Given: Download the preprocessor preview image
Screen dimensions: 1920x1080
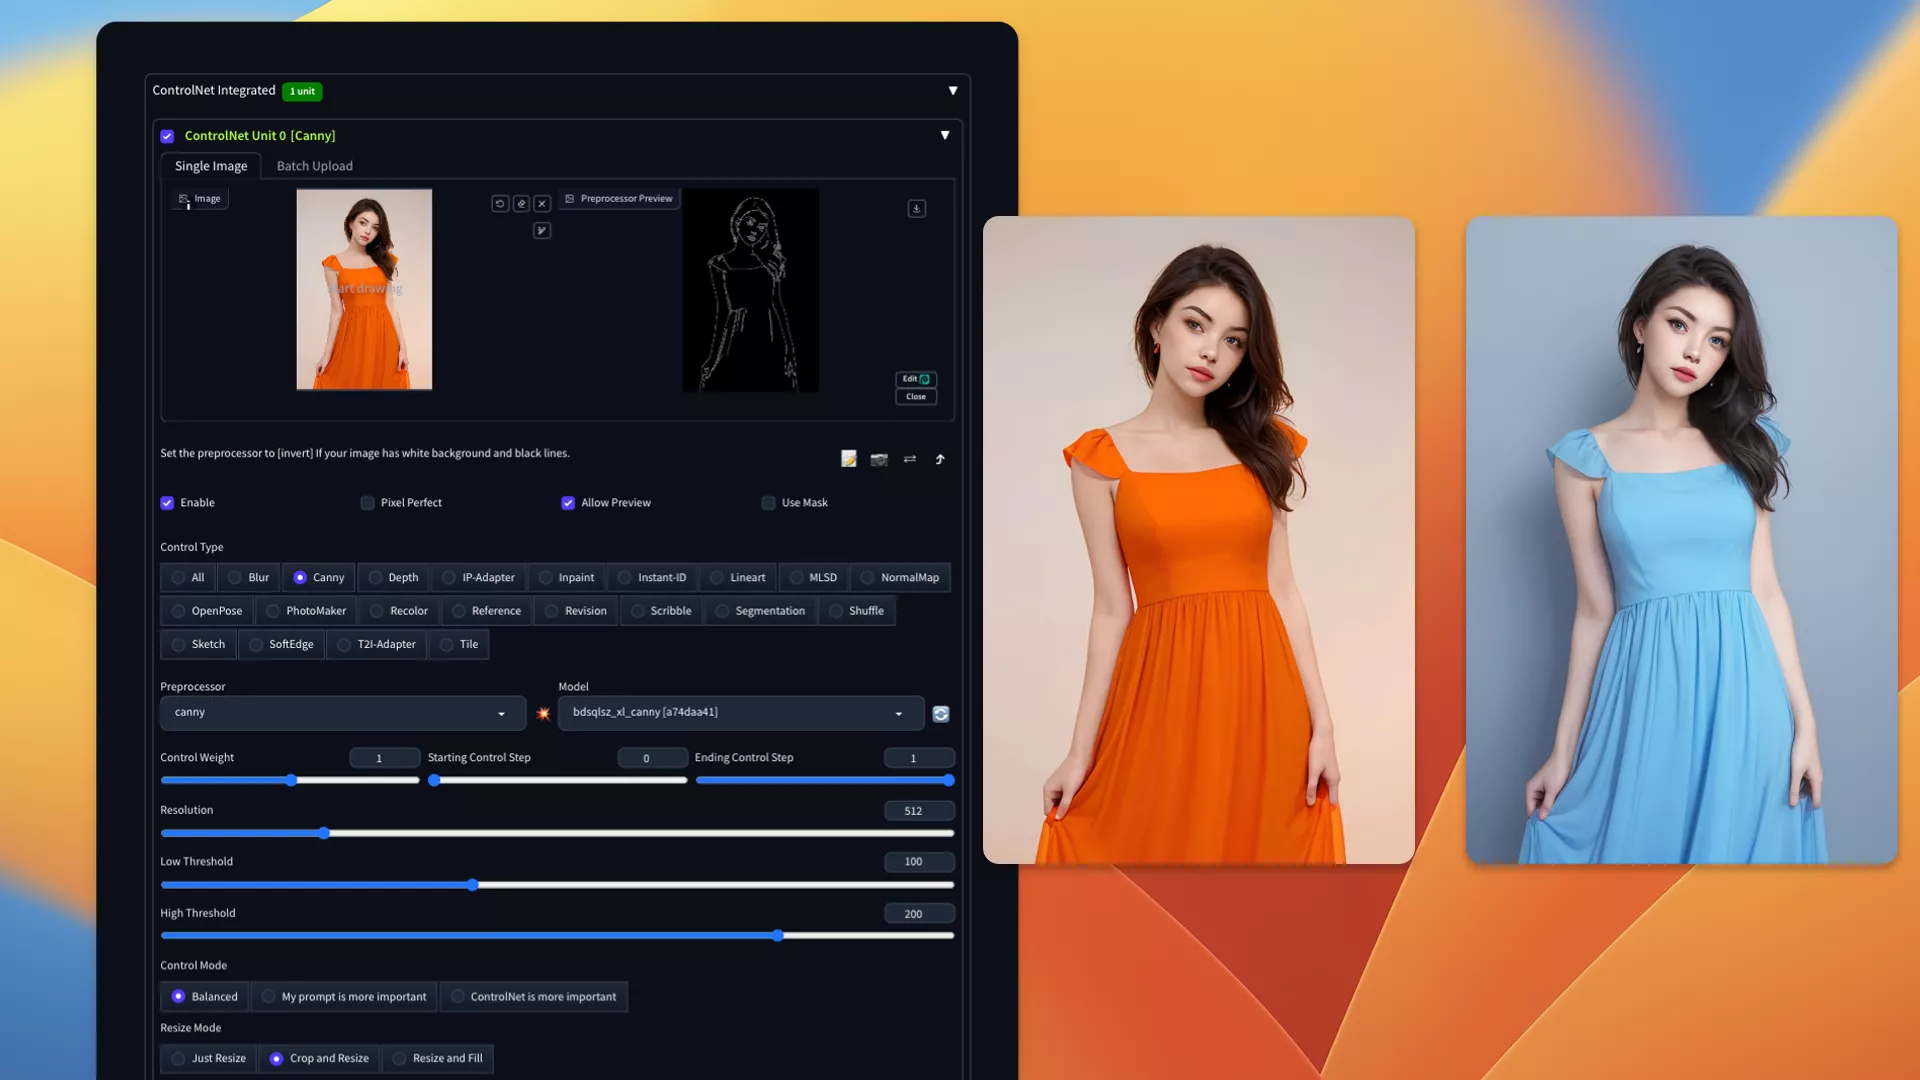Looking at the screenshot, I should [916, 209].
